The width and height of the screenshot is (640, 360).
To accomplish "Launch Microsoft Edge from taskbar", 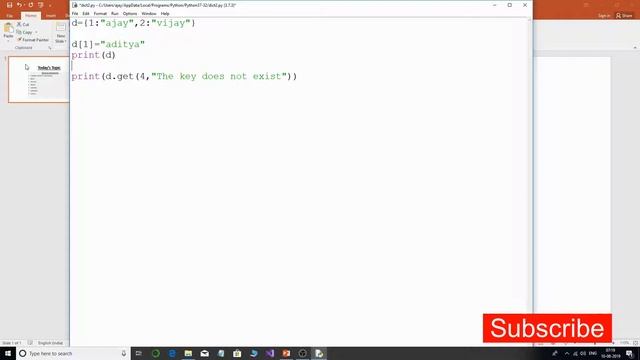I will 172,353.
